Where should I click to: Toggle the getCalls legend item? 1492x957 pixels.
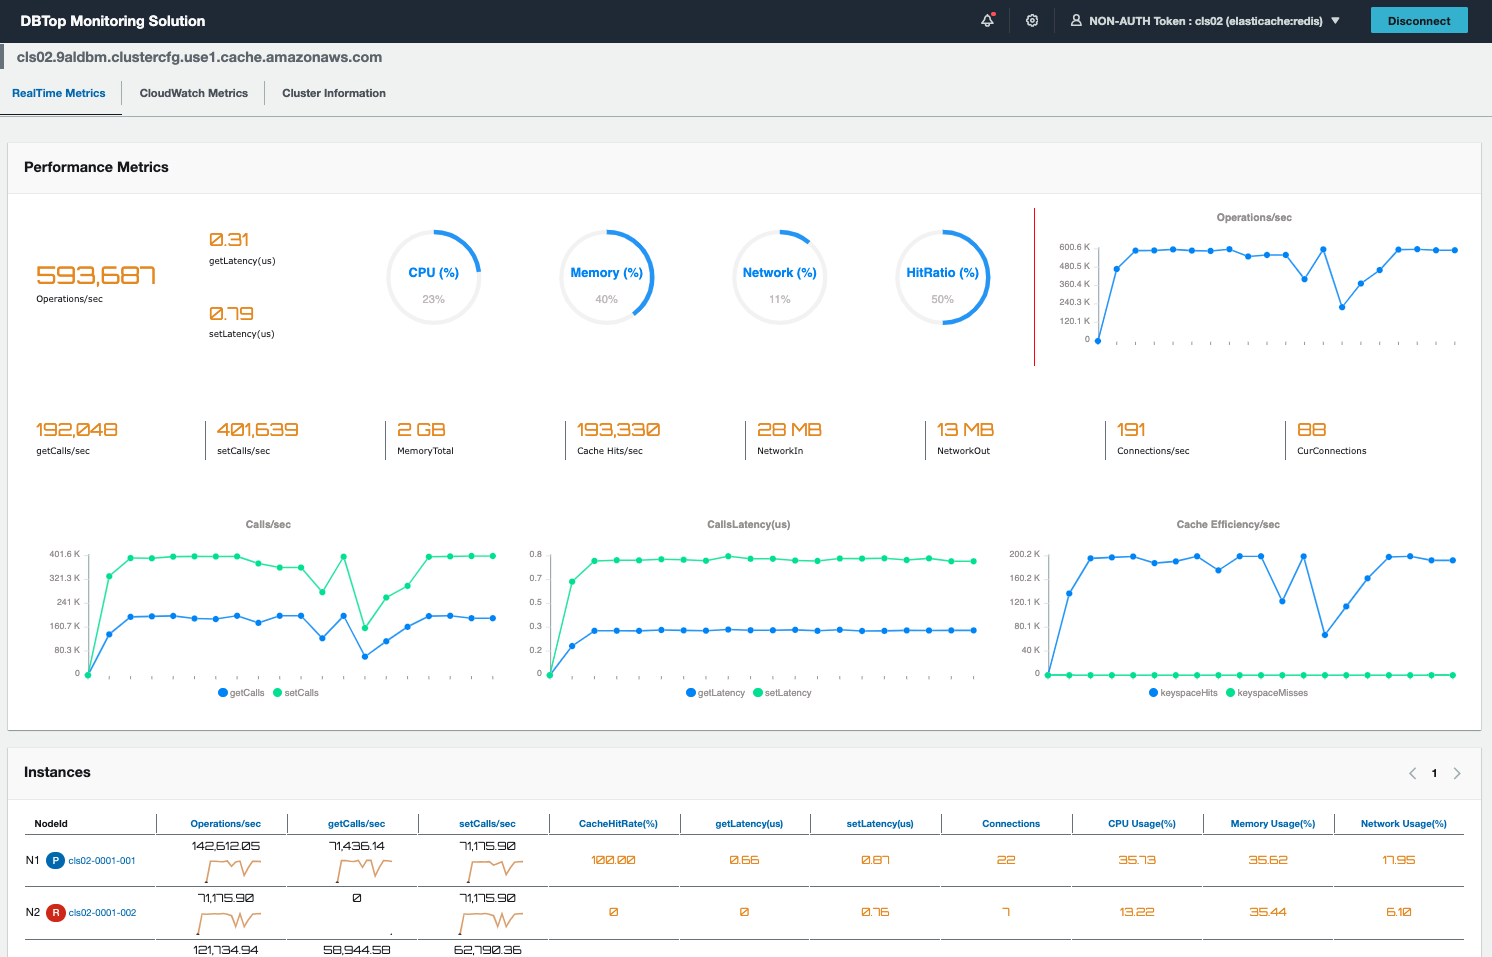click(x=241, y=693)
